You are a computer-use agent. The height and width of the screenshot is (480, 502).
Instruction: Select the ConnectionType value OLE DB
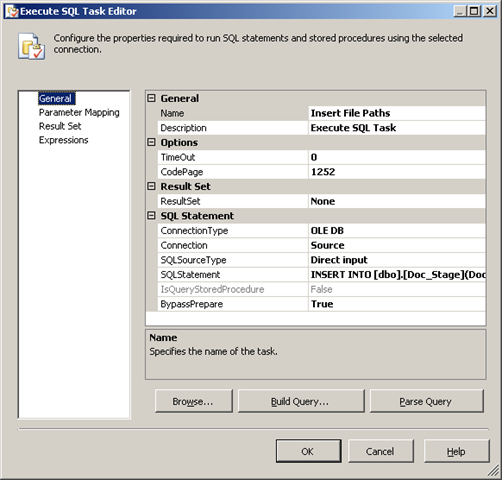(397, 230)
